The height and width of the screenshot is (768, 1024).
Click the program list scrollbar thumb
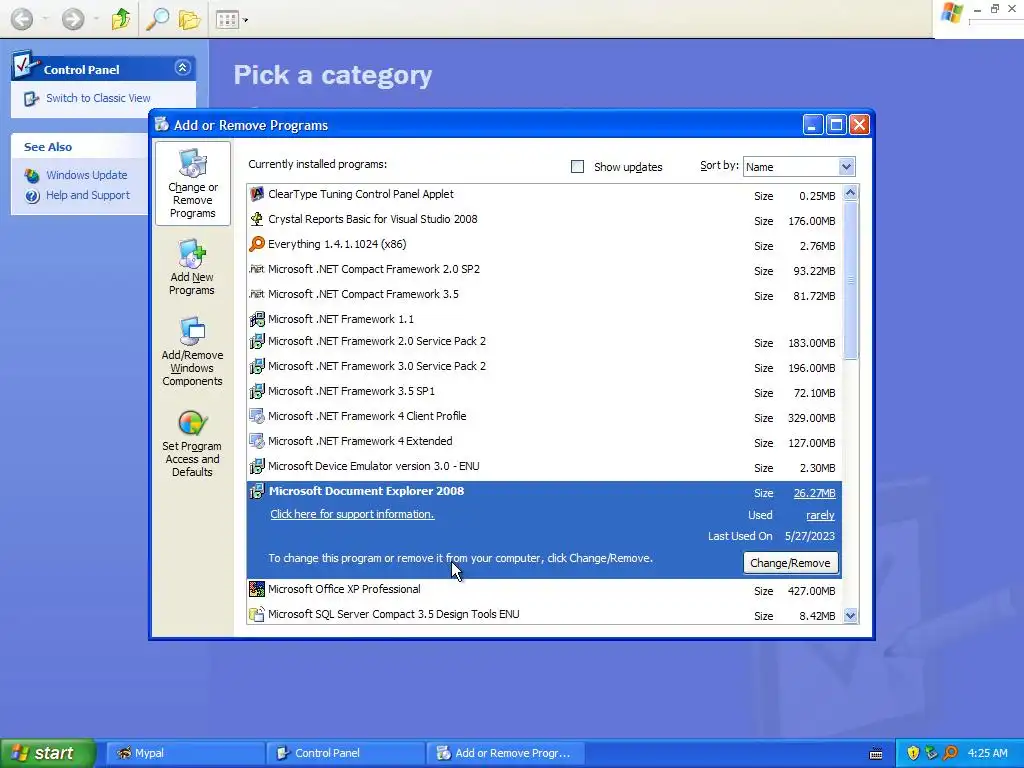pos(850,280)
